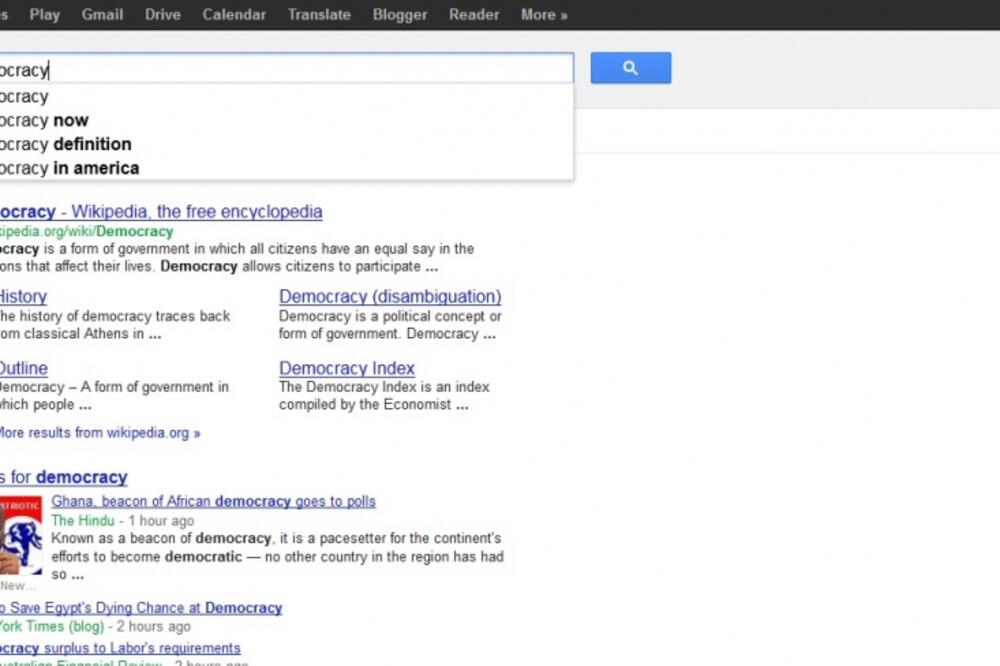1000x666 pixels.
Task: Open the Democracy Wikipedia result link
Action: coord(160,211)
